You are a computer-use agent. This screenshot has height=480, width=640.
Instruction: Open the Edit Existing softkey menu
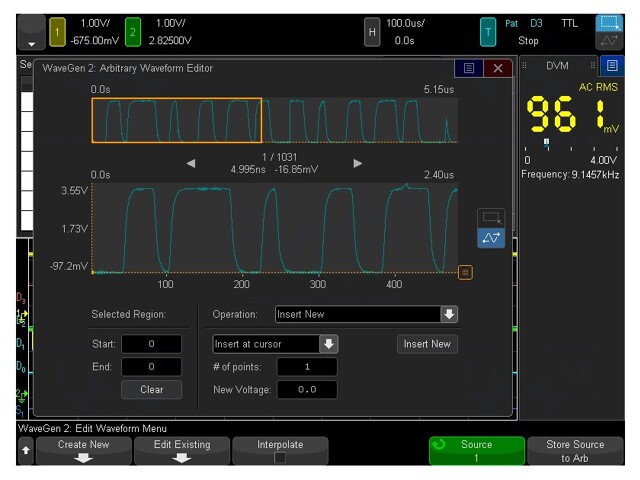(181, 451)
